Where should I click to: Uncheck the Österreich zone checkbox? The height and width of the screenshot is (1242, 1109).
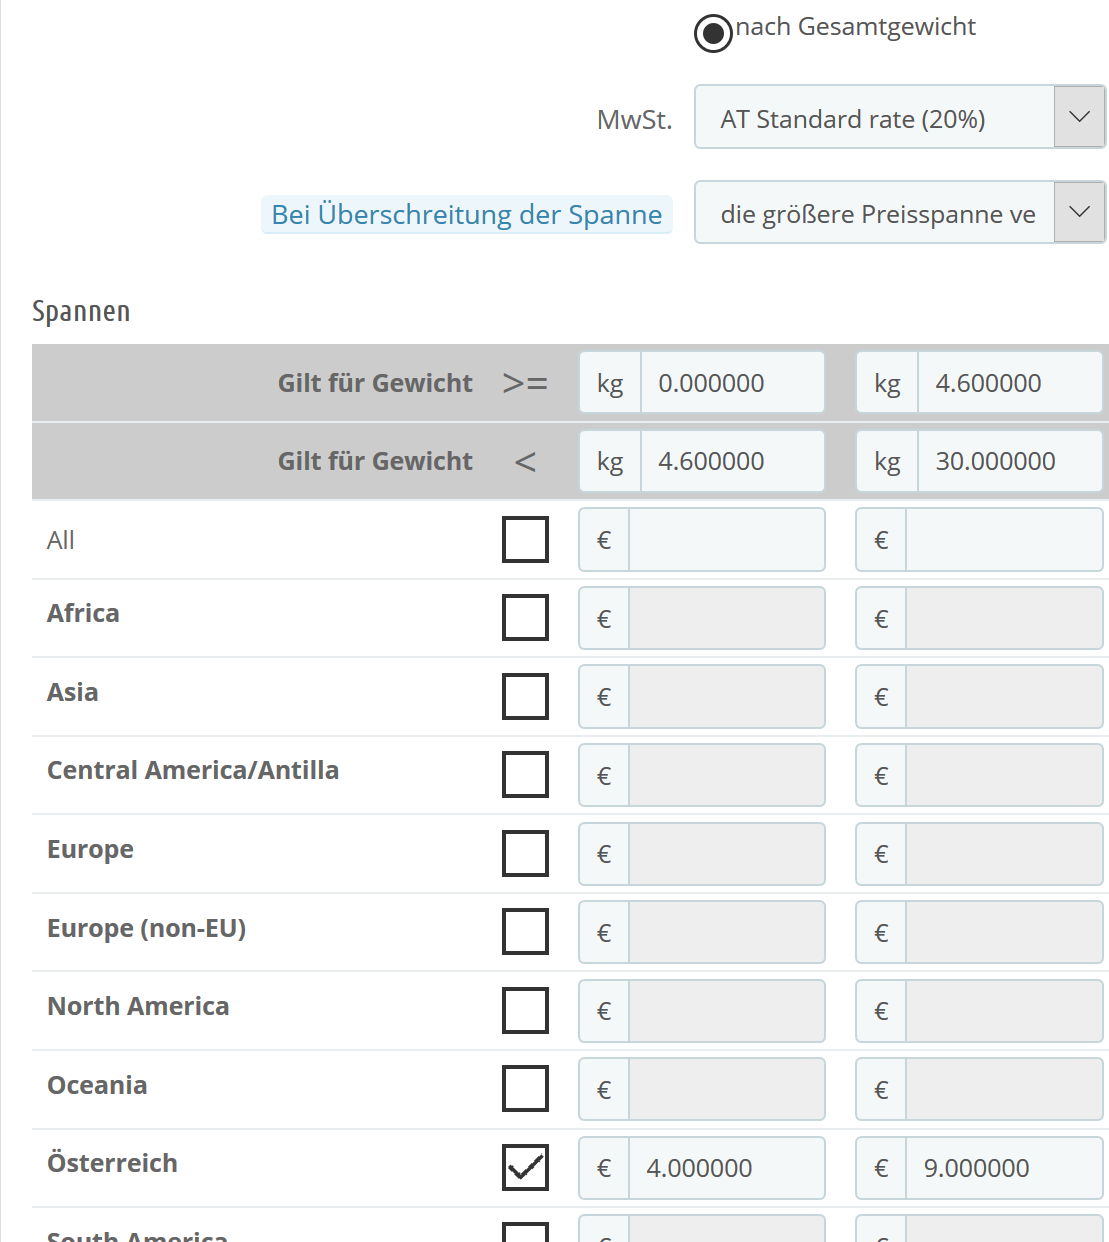(x=525, y=1167)
